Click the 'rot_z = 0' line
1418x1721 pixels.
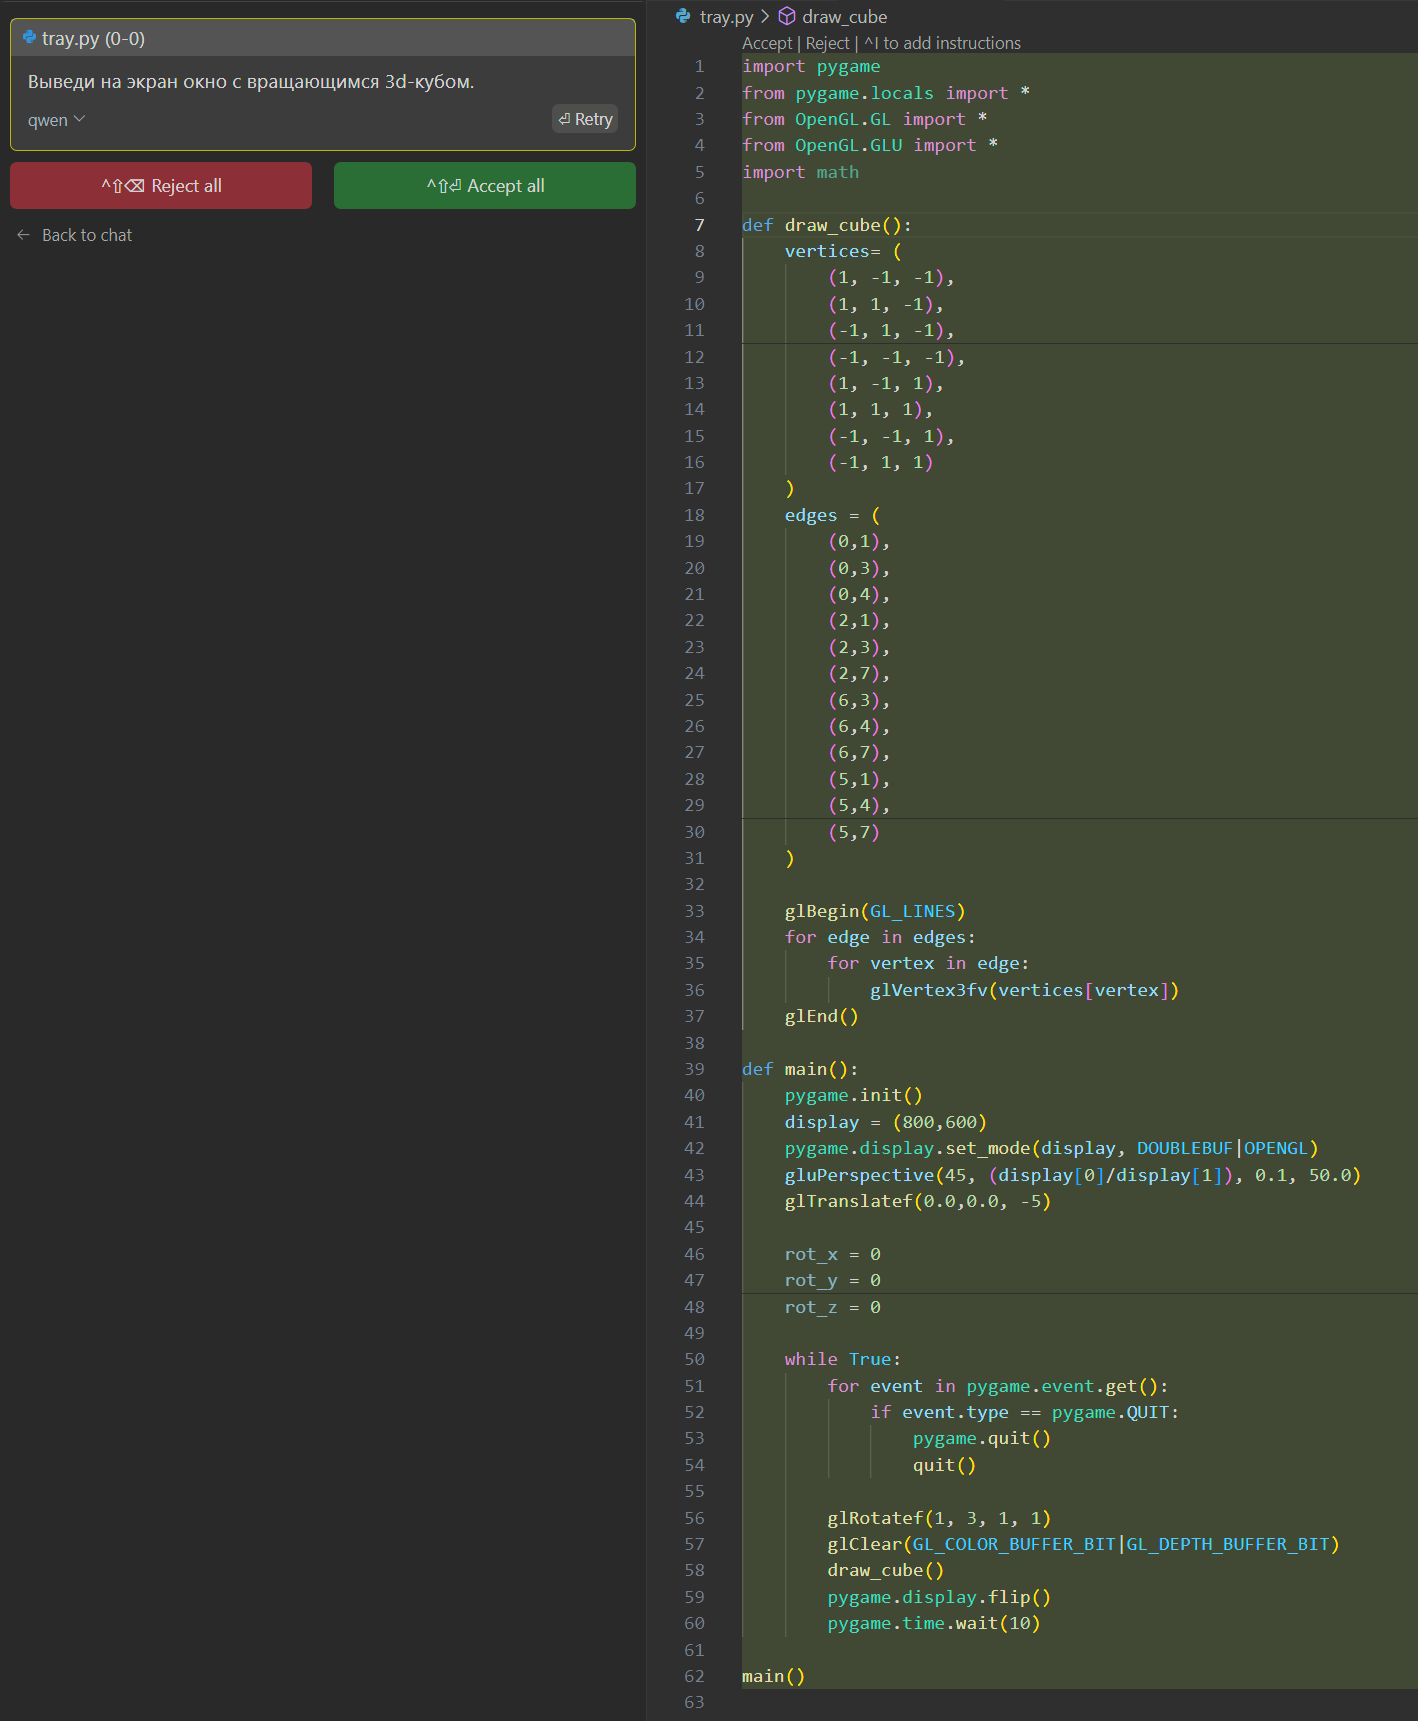click(832, 1307)
